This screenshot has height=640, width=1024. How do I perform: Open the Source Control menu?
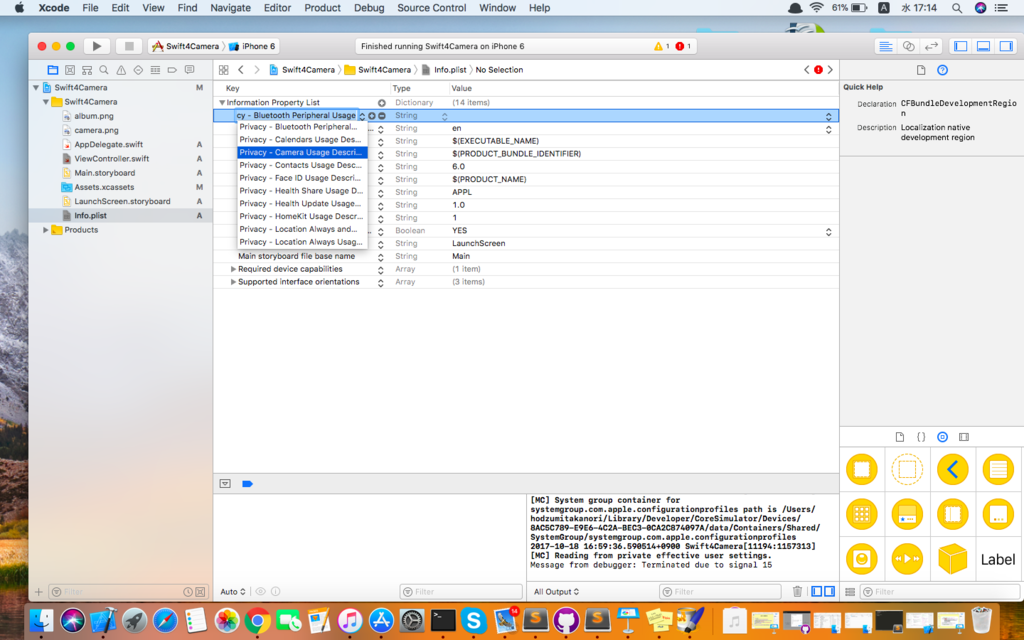tap(432, 8)
